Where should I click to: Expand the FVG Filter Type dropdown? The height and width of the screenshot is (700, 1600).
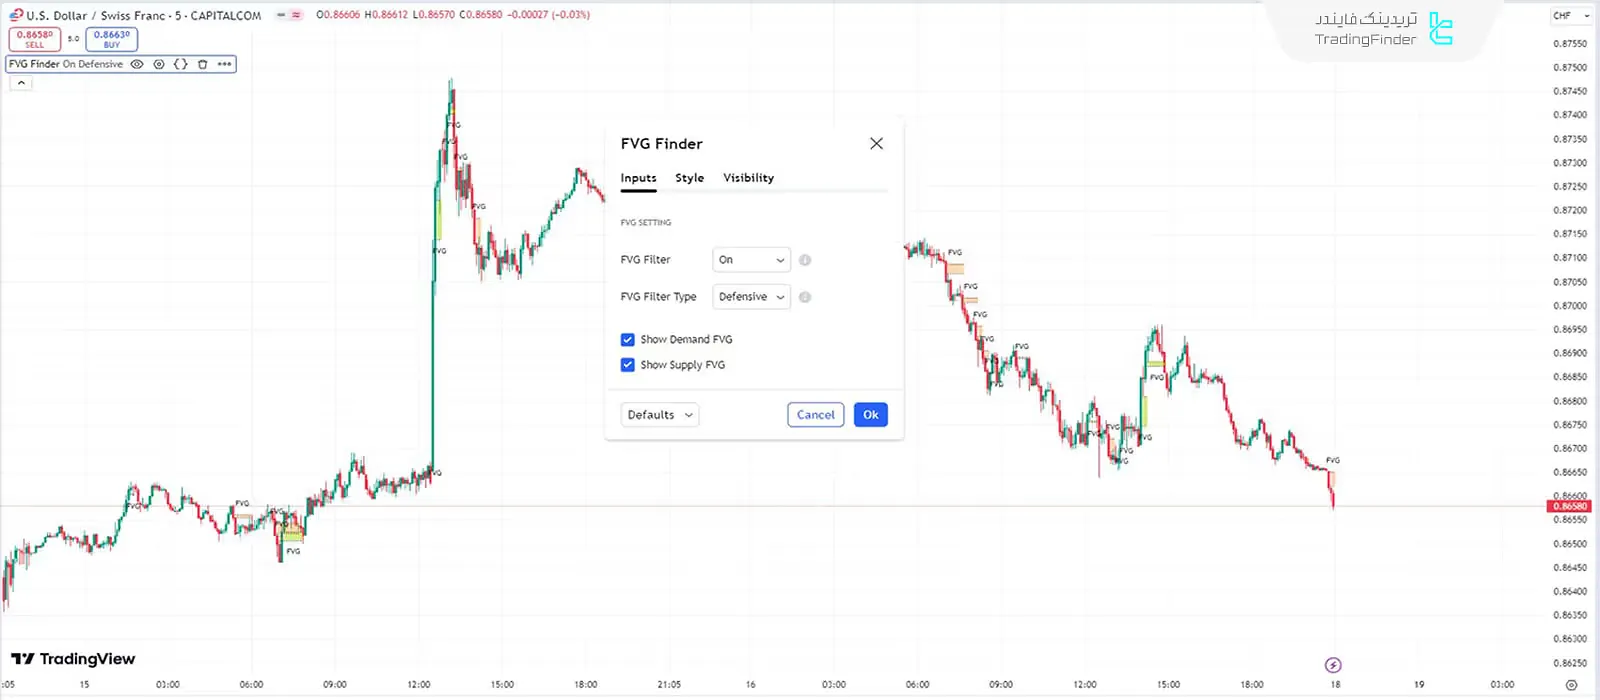(x=751, y=297)
